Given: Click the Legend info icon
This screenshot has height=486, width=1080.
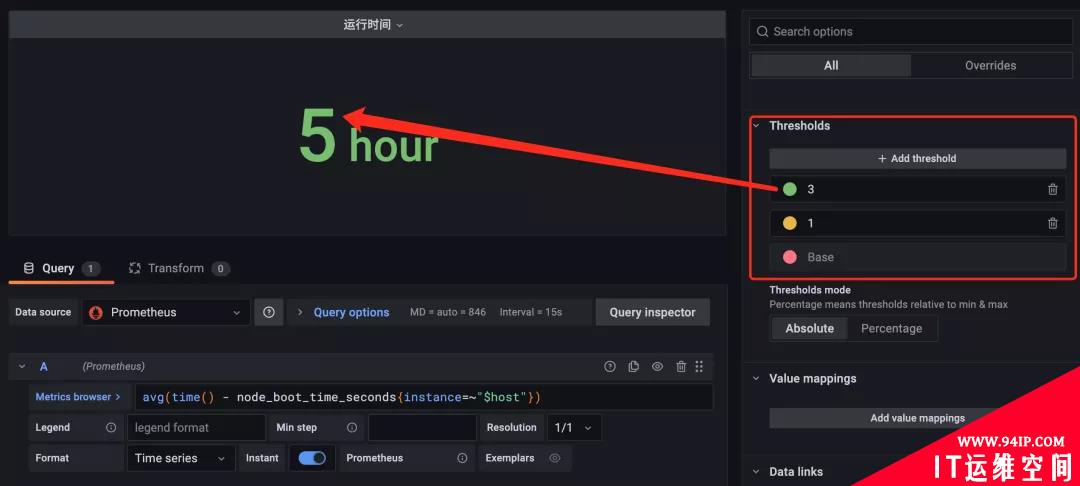Looking at the screenshot, I should tap(111, 427).
